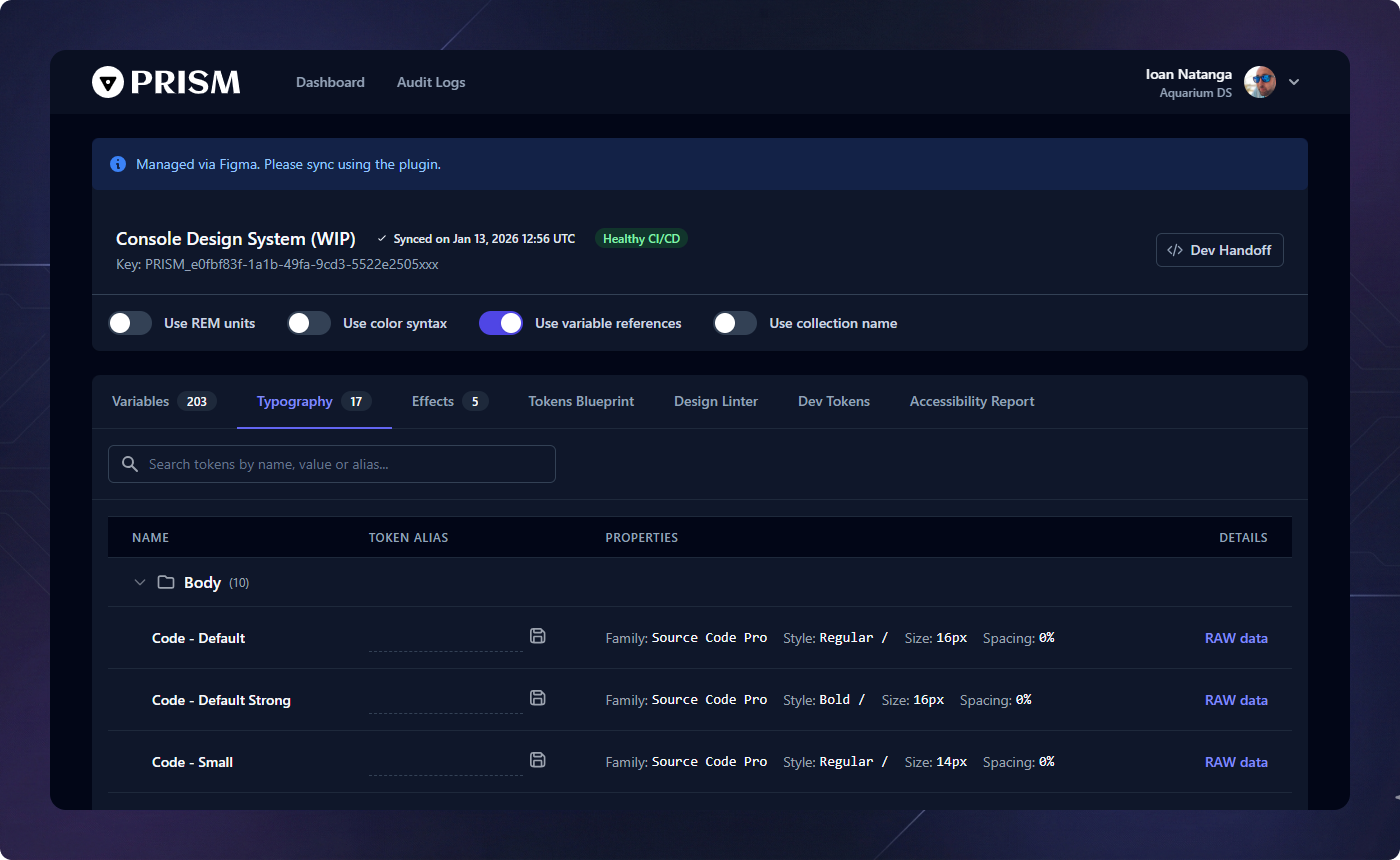Click the info icon in the Figma sync banner

pos(118,164)
